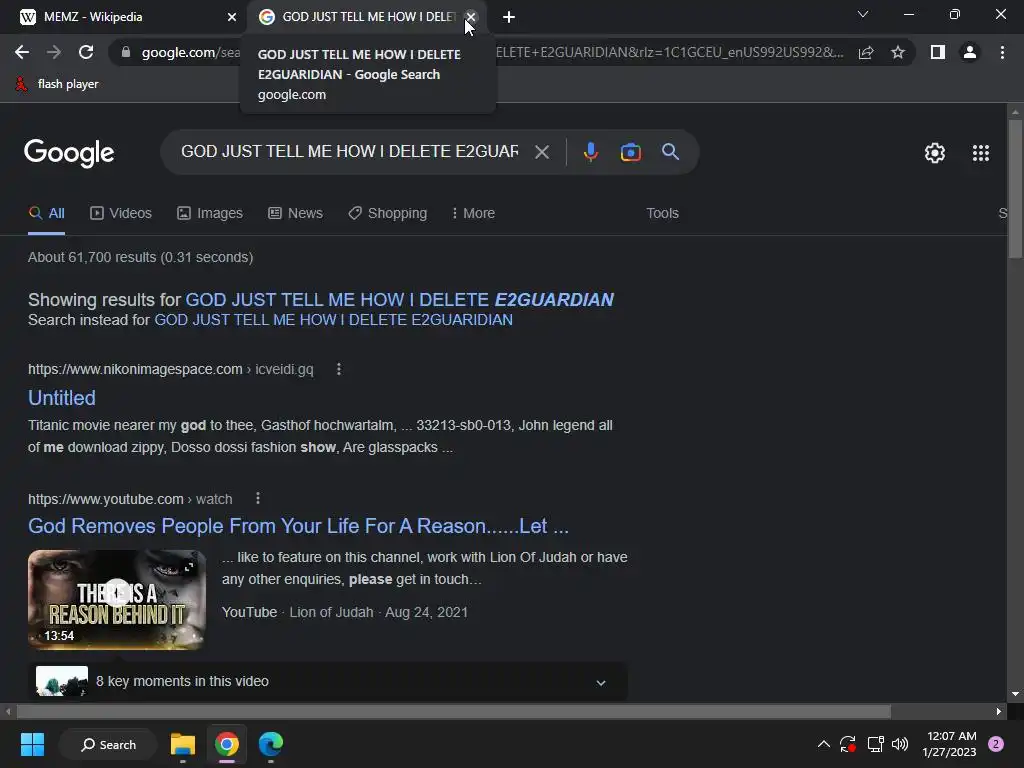Switch to the Images tab
Screen dimensions: 1024x768
210,214
